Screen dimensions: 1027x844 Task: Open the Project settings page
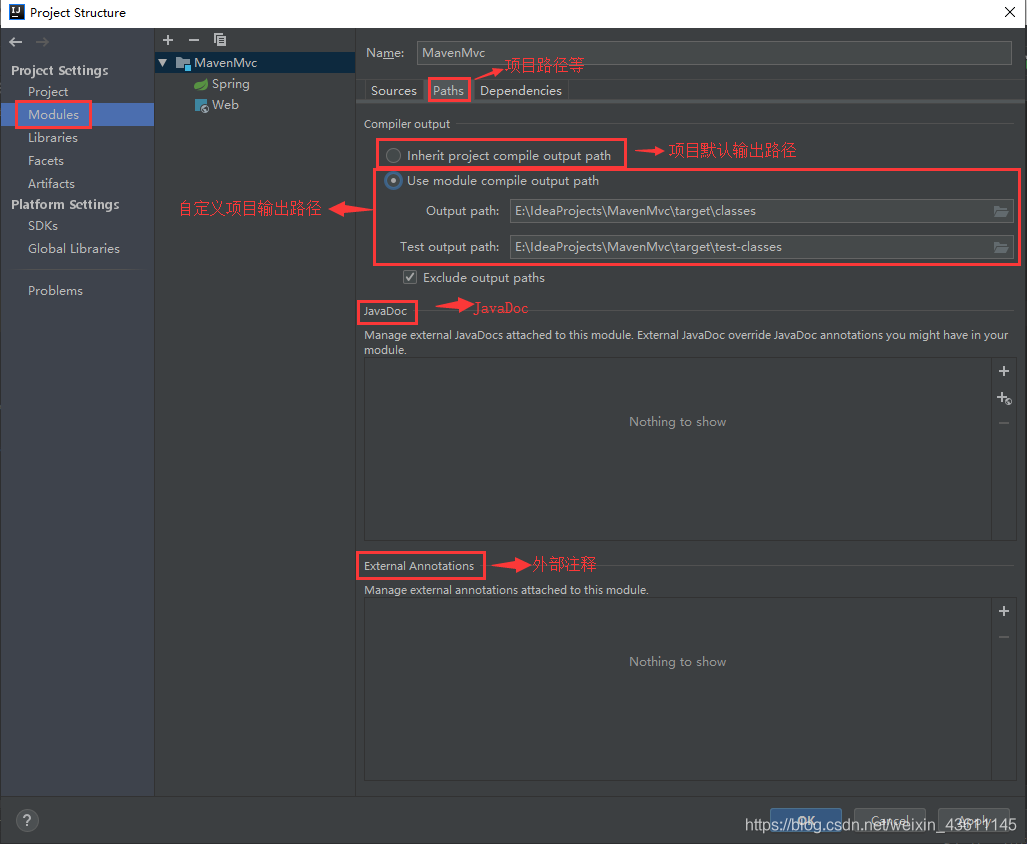pos(48,92)
